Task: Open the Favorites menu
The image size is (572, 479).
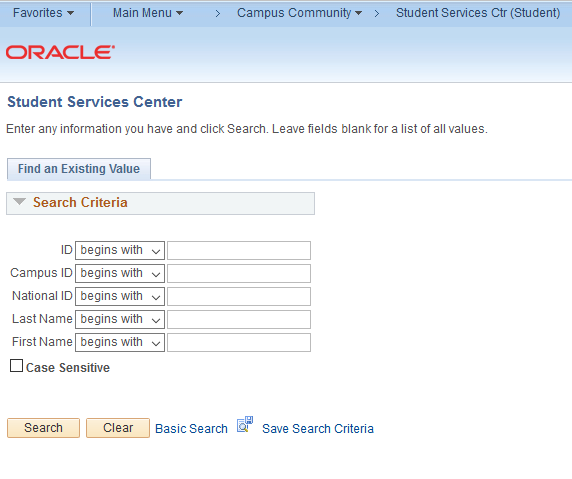Action: click(43, 13)
